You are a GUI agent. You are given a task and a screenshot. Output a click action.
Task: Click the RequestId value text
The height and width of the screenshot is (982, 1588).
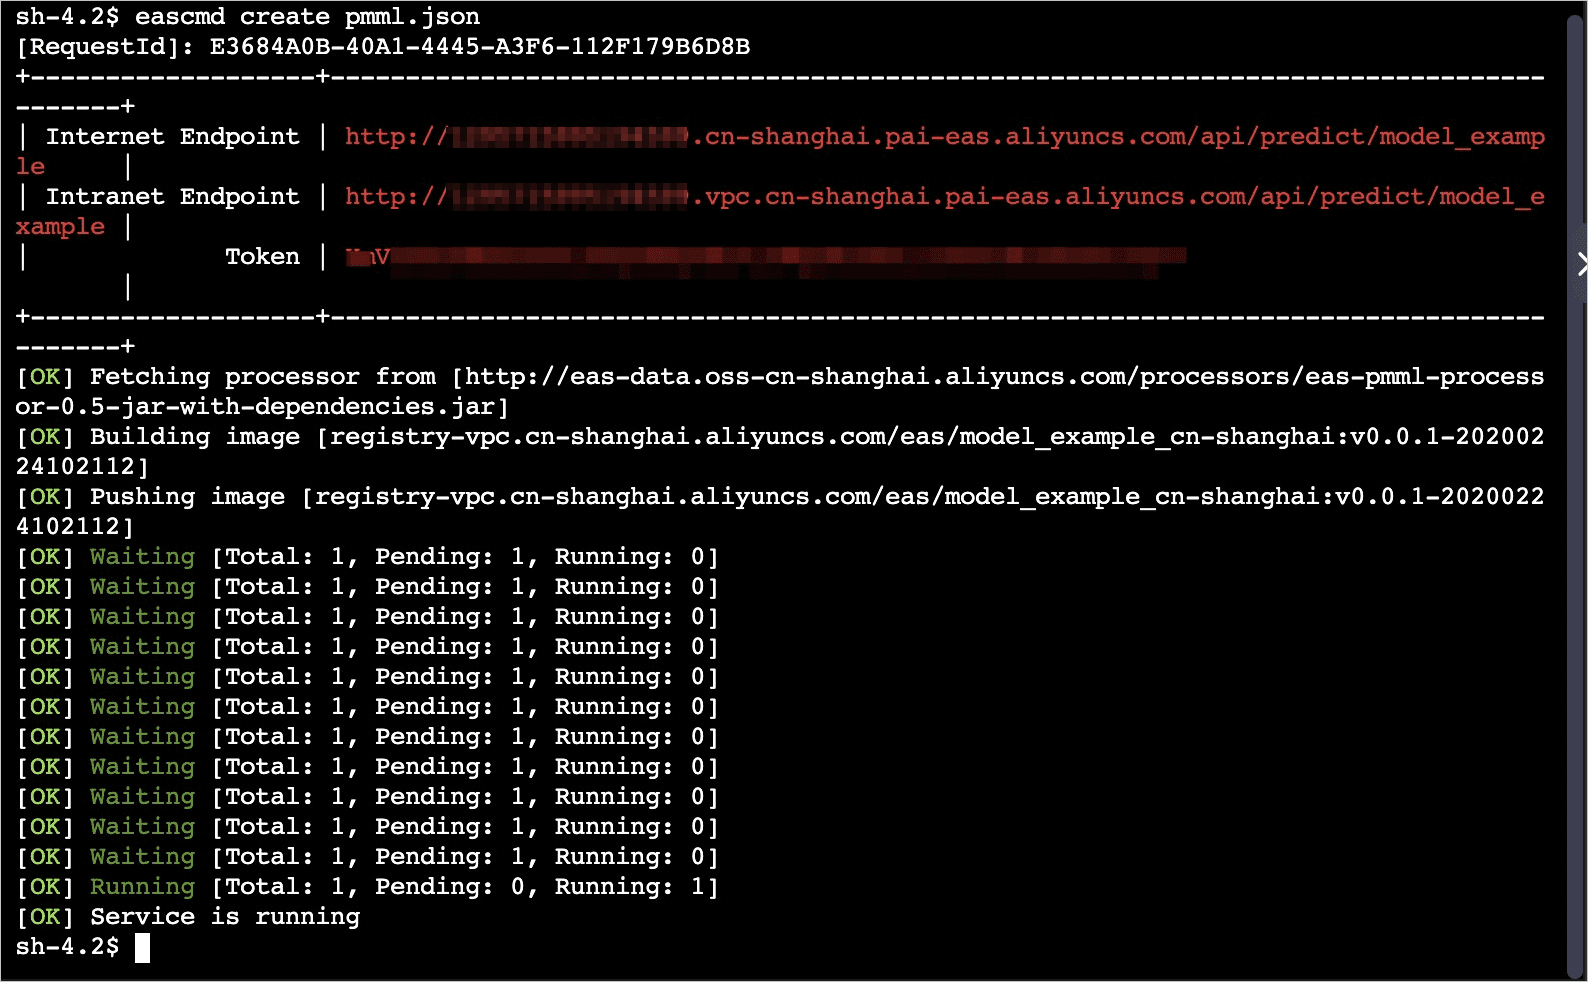click(480, 47)
